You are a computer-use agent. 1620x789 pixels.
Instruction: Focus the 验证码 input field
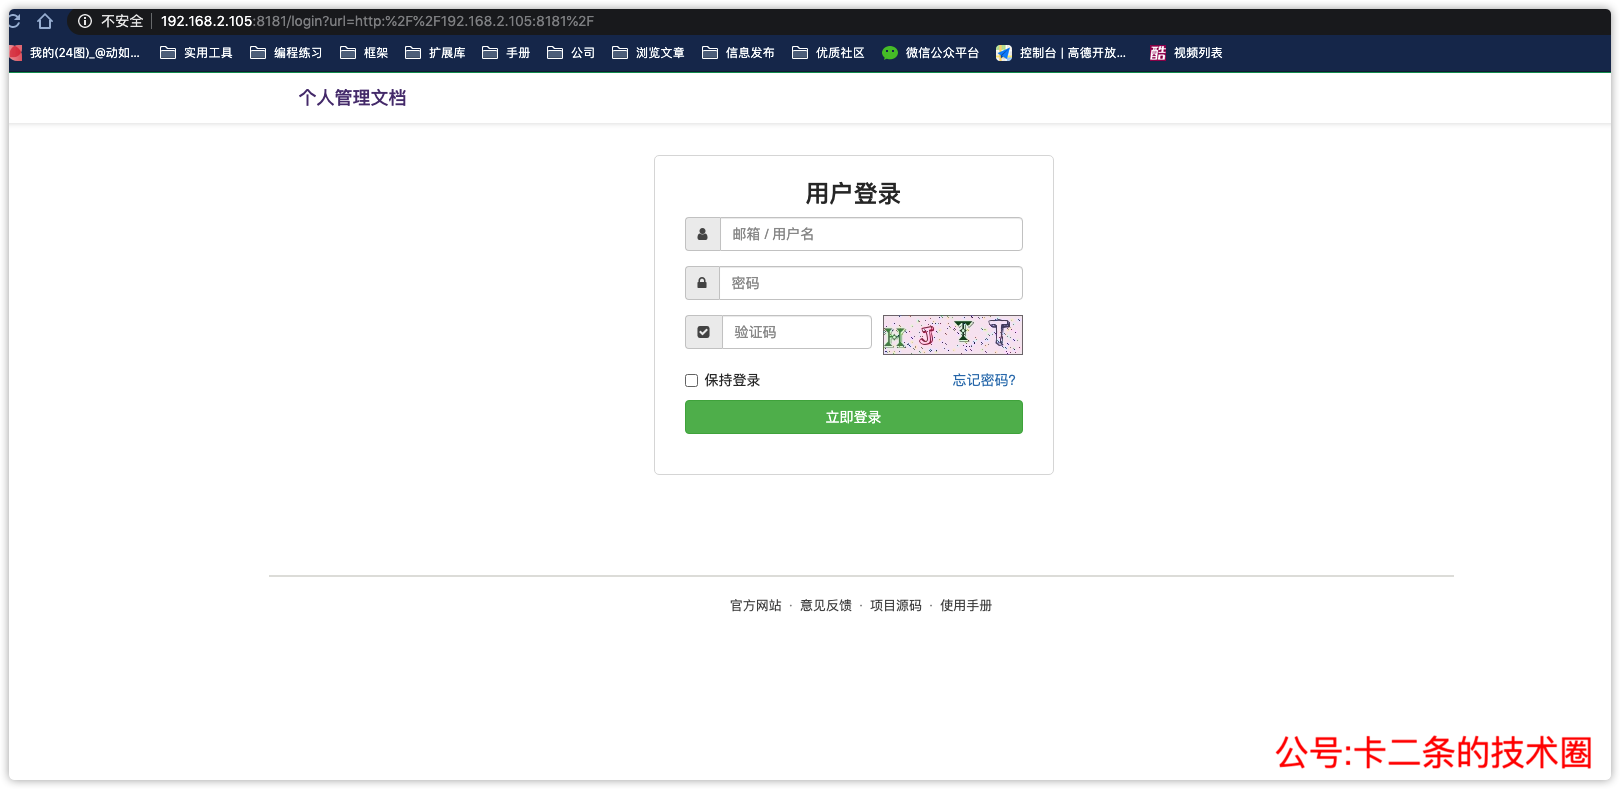tap(797, 332)
